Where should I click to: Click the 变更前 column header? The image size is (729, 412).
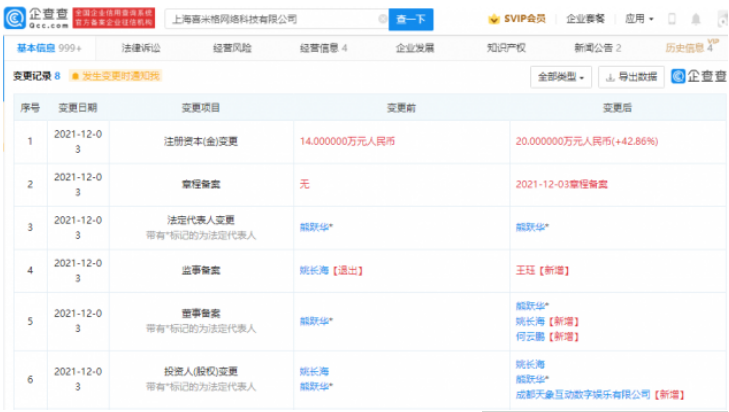click(x=401, y=108)
